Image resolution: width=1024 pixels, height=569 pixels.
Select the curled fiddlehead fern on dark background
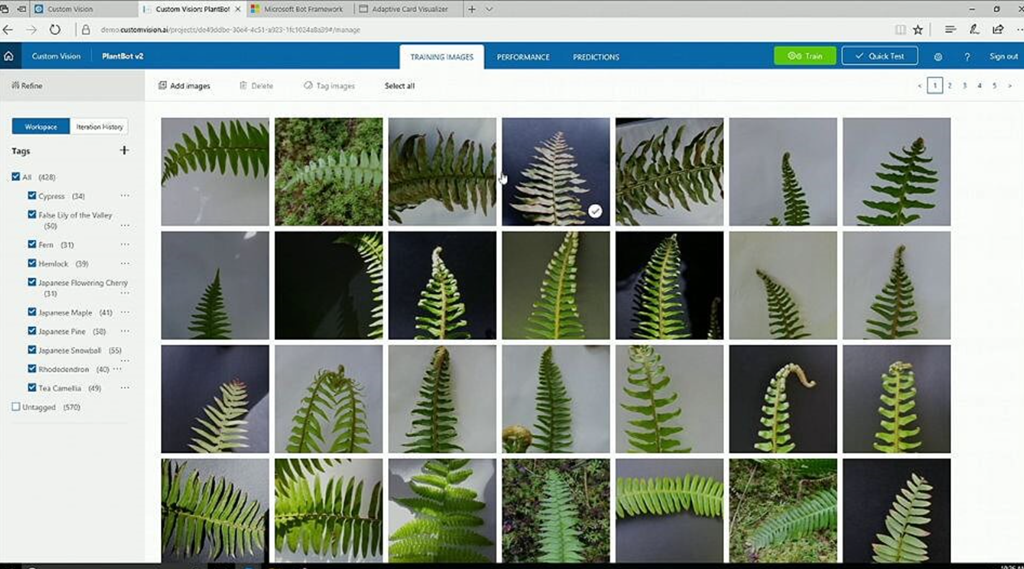(x=783, y=399)
